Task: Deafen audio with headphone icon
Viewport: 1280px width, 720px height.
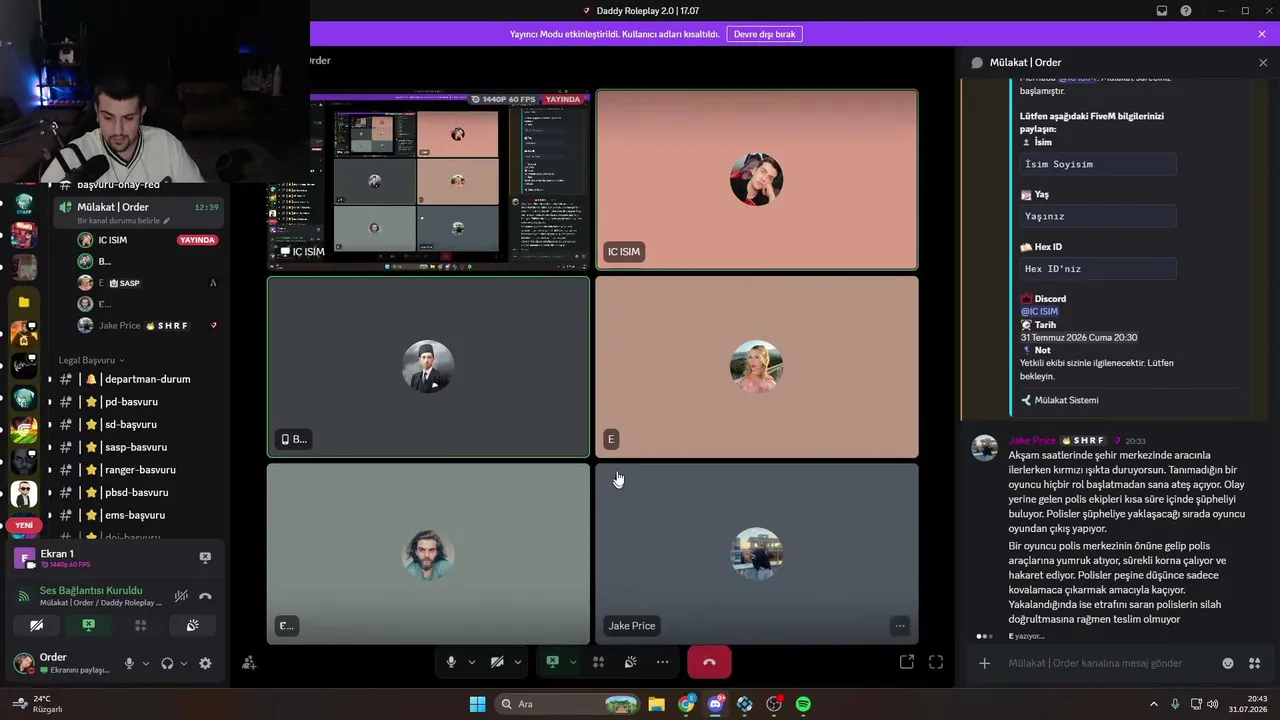Action: 167,663
